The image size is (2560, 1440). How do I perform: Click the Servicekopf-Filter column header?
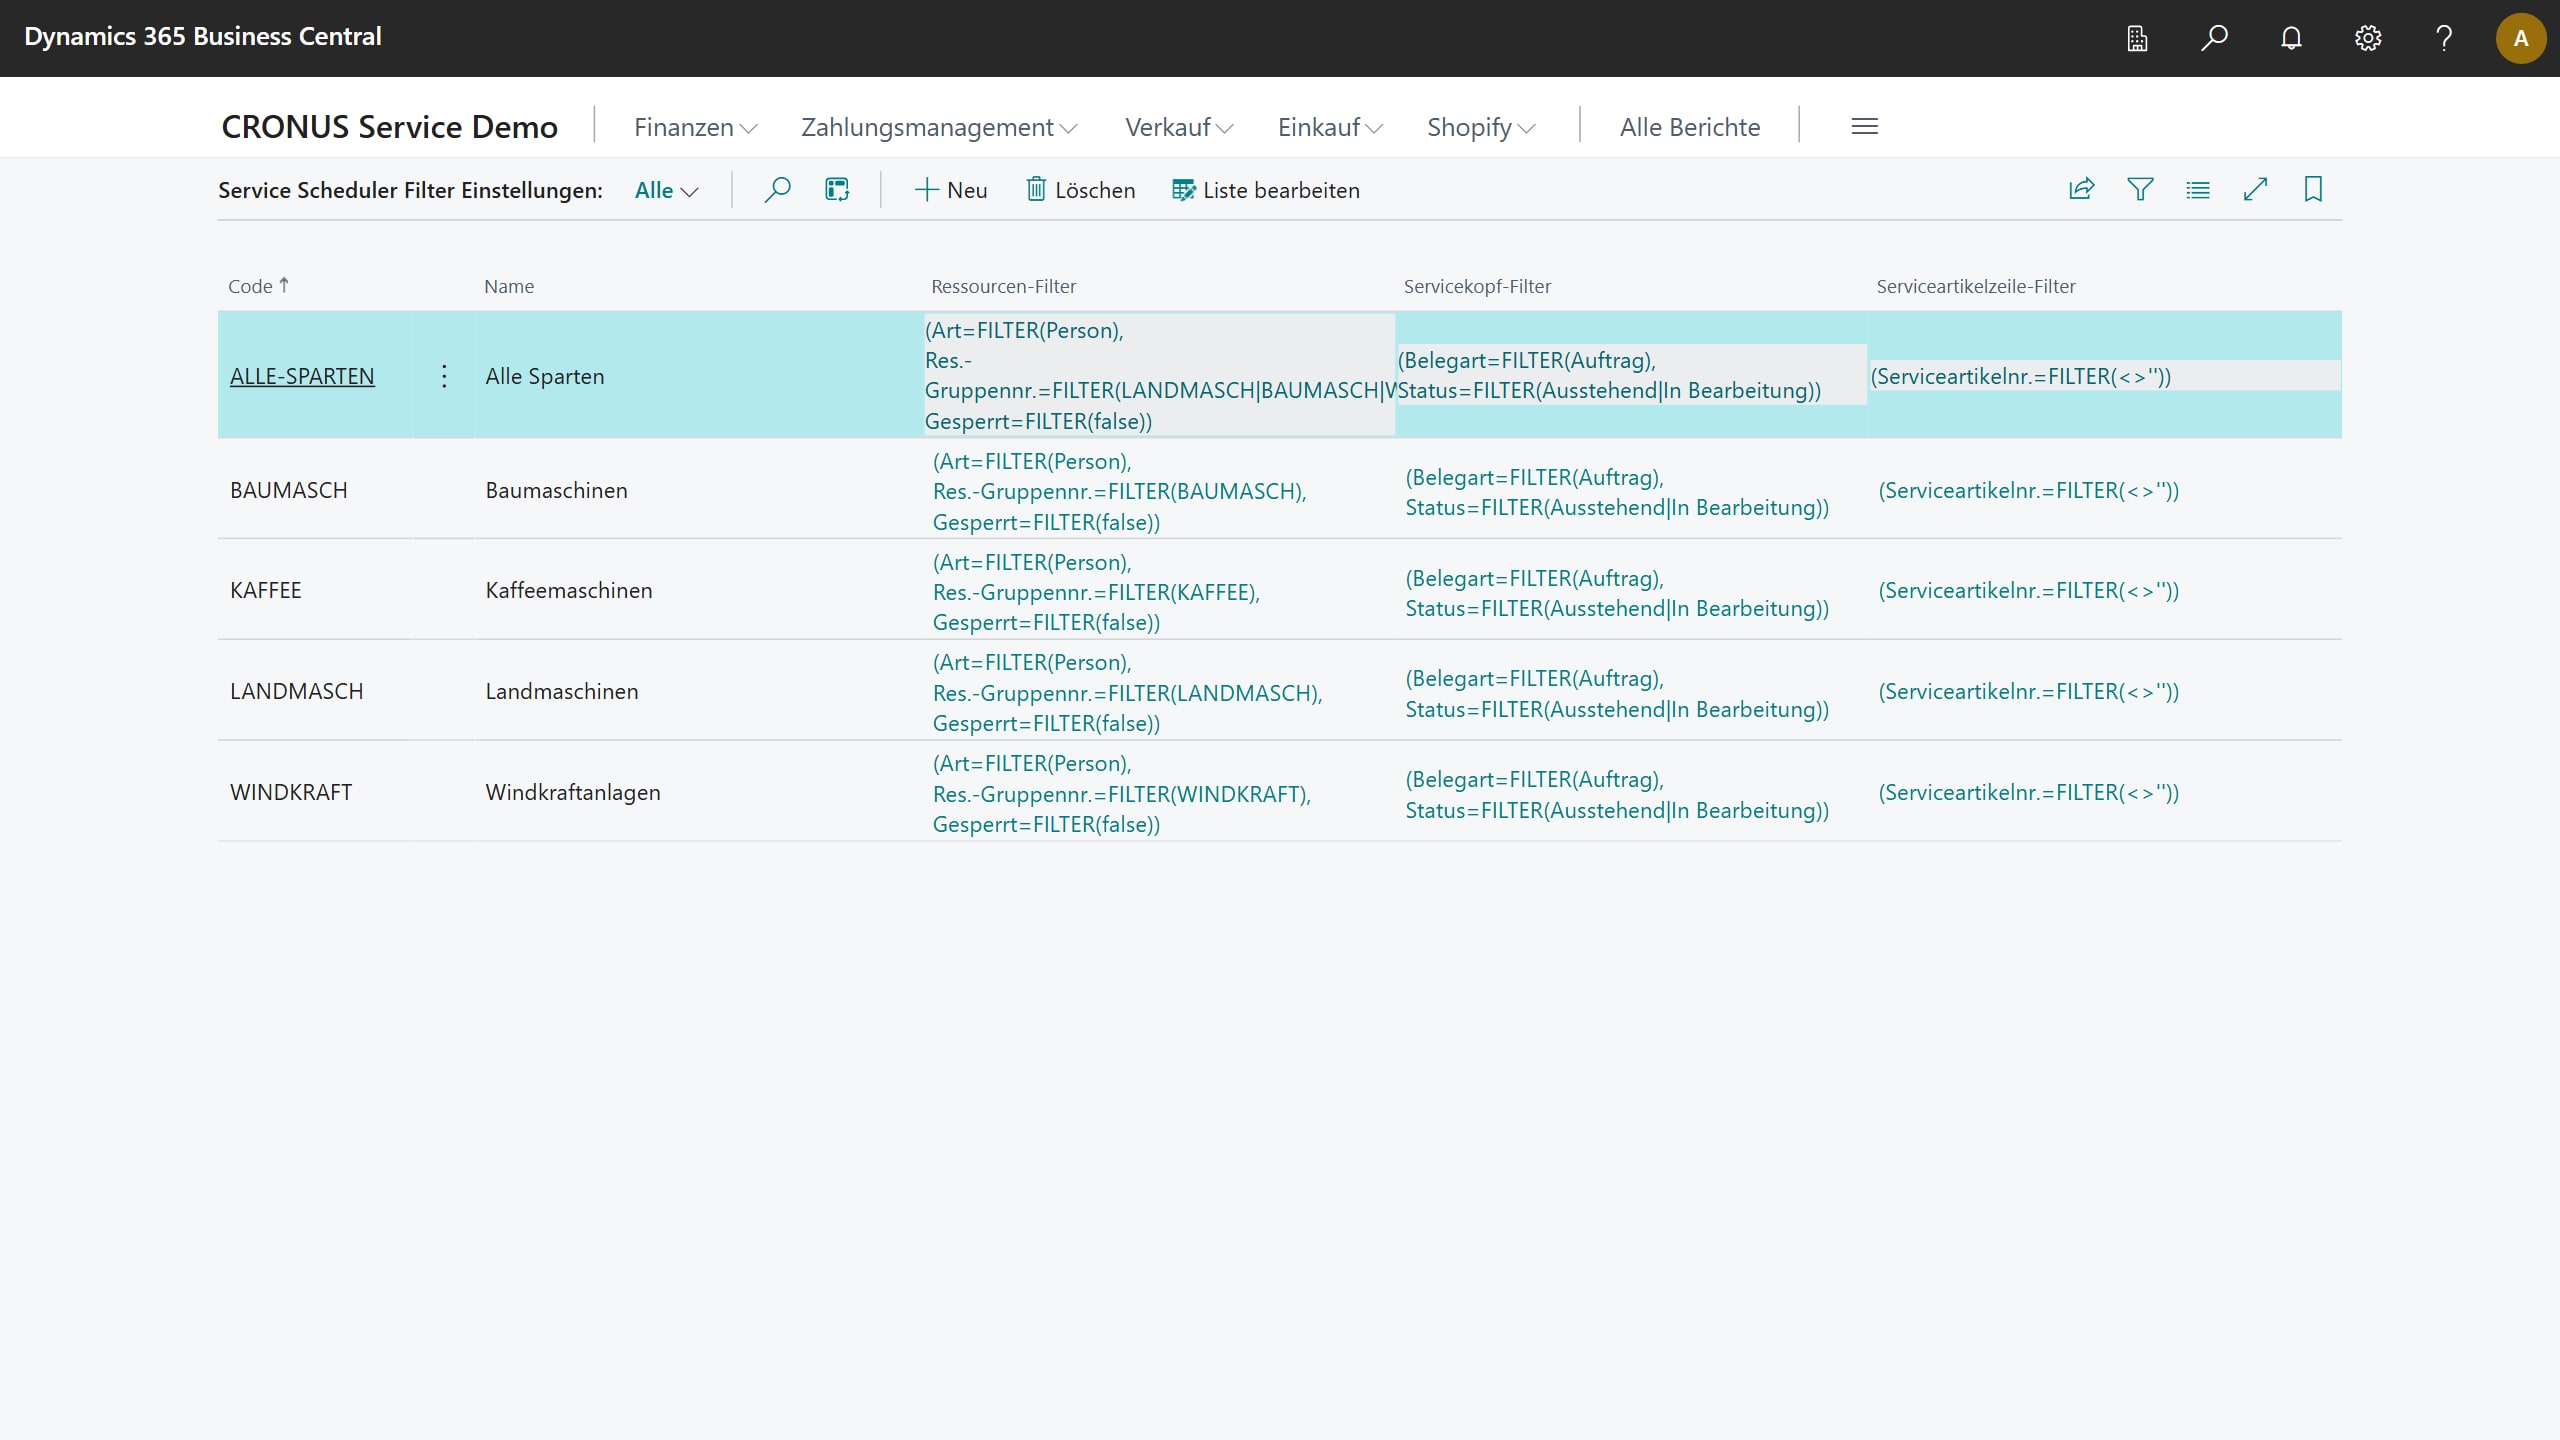click(1477, 286)
